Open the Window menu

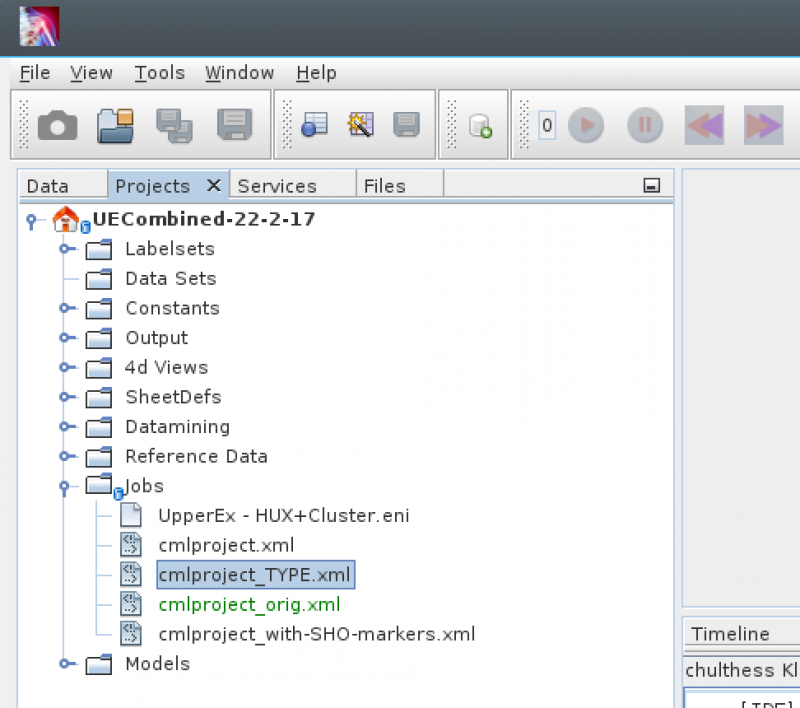pos(239,73)
